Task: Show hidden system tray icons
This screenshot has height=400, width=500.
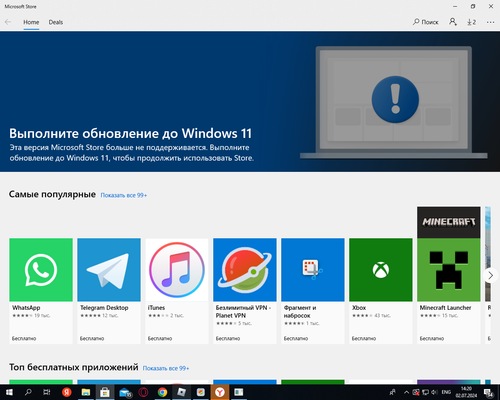Action: pyautogui.click(x=406, y=392)
